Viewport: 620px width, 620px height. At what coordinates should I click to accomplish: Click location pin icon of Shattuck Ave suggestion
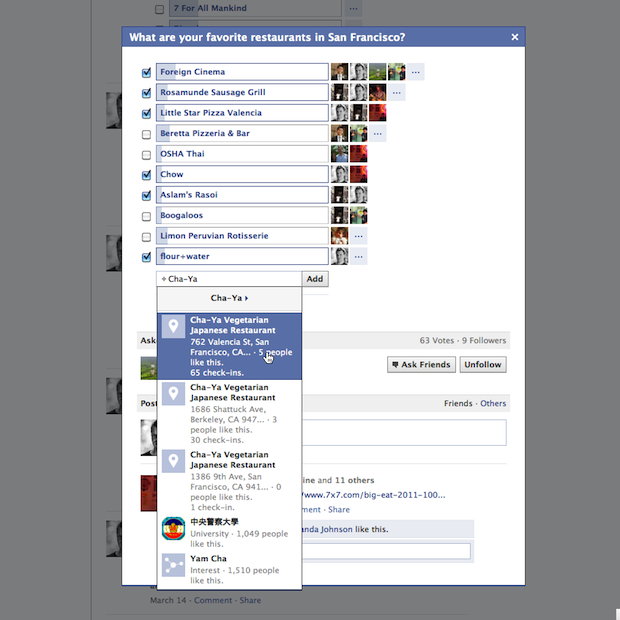173,393
